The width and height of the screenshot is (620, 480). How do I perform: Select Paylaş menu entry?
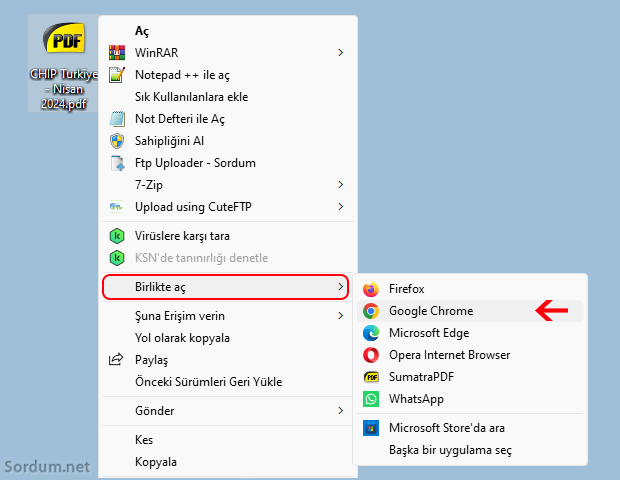[x=227, y=360]
